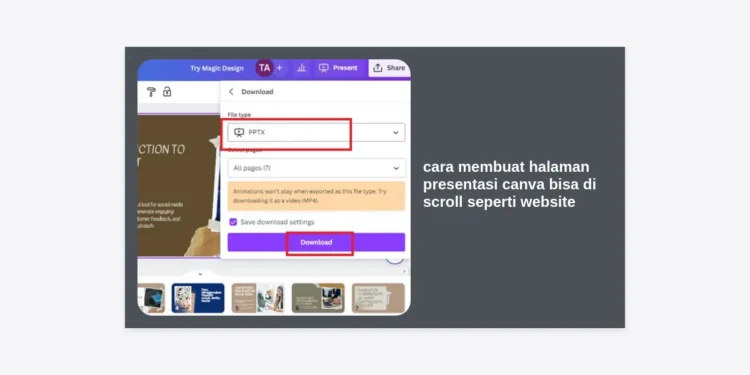Select slide thumbnail number 4
Viewport: 750px width, 375px height.
[198, 298]
